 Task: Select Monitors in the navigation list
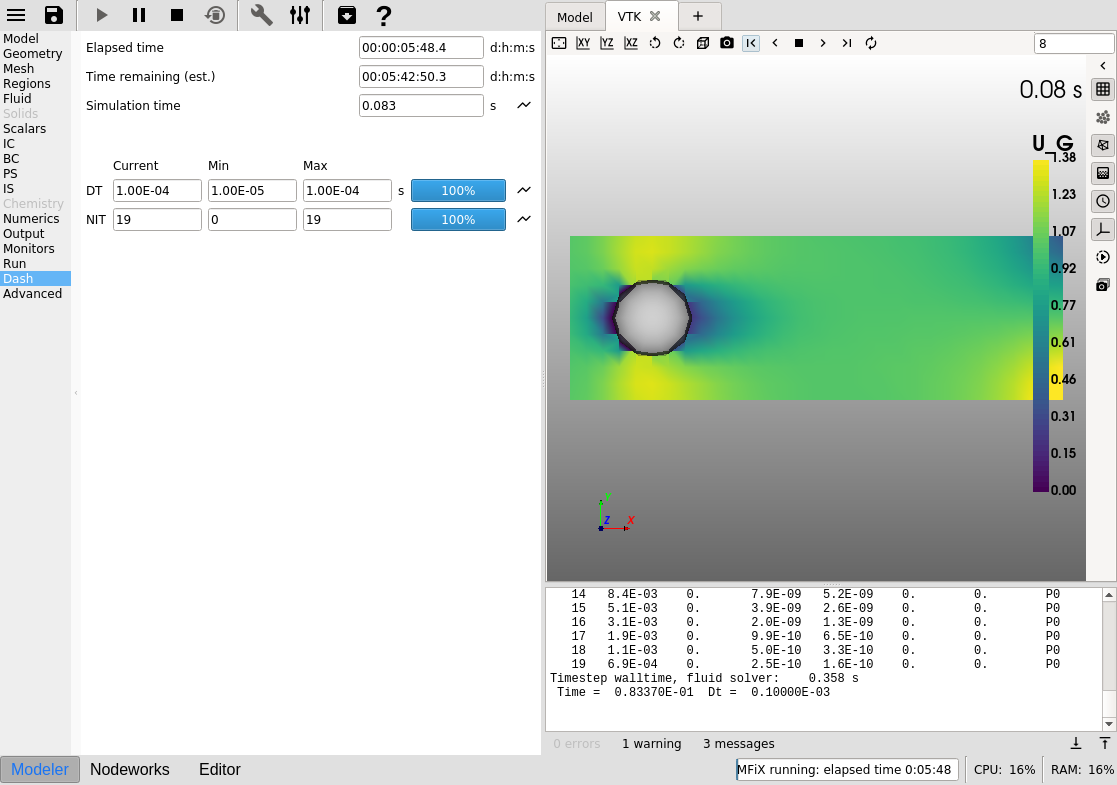coord(28,249)
